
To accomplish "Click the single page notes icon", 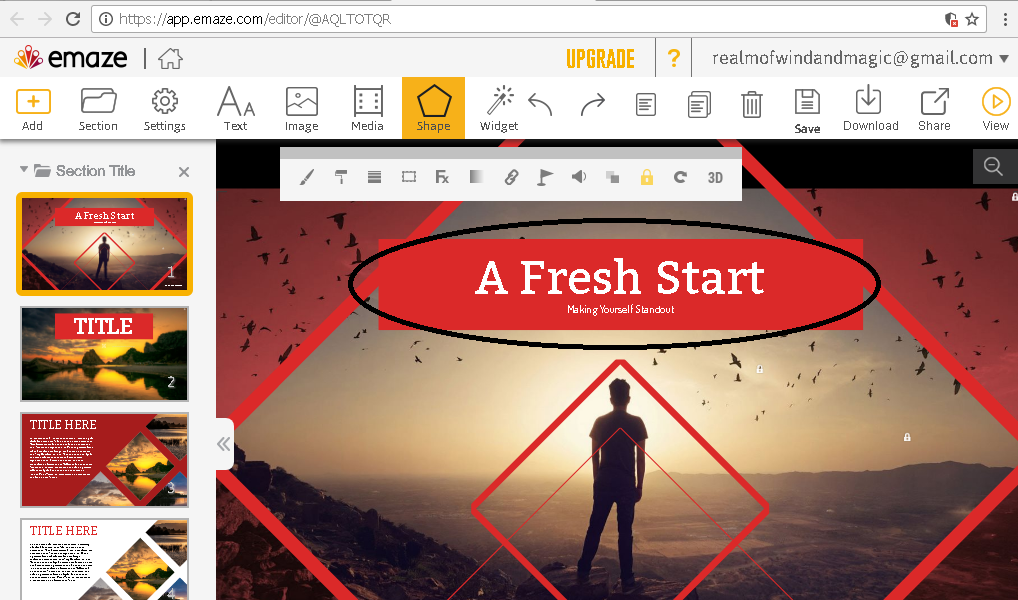I will (645, 105).
